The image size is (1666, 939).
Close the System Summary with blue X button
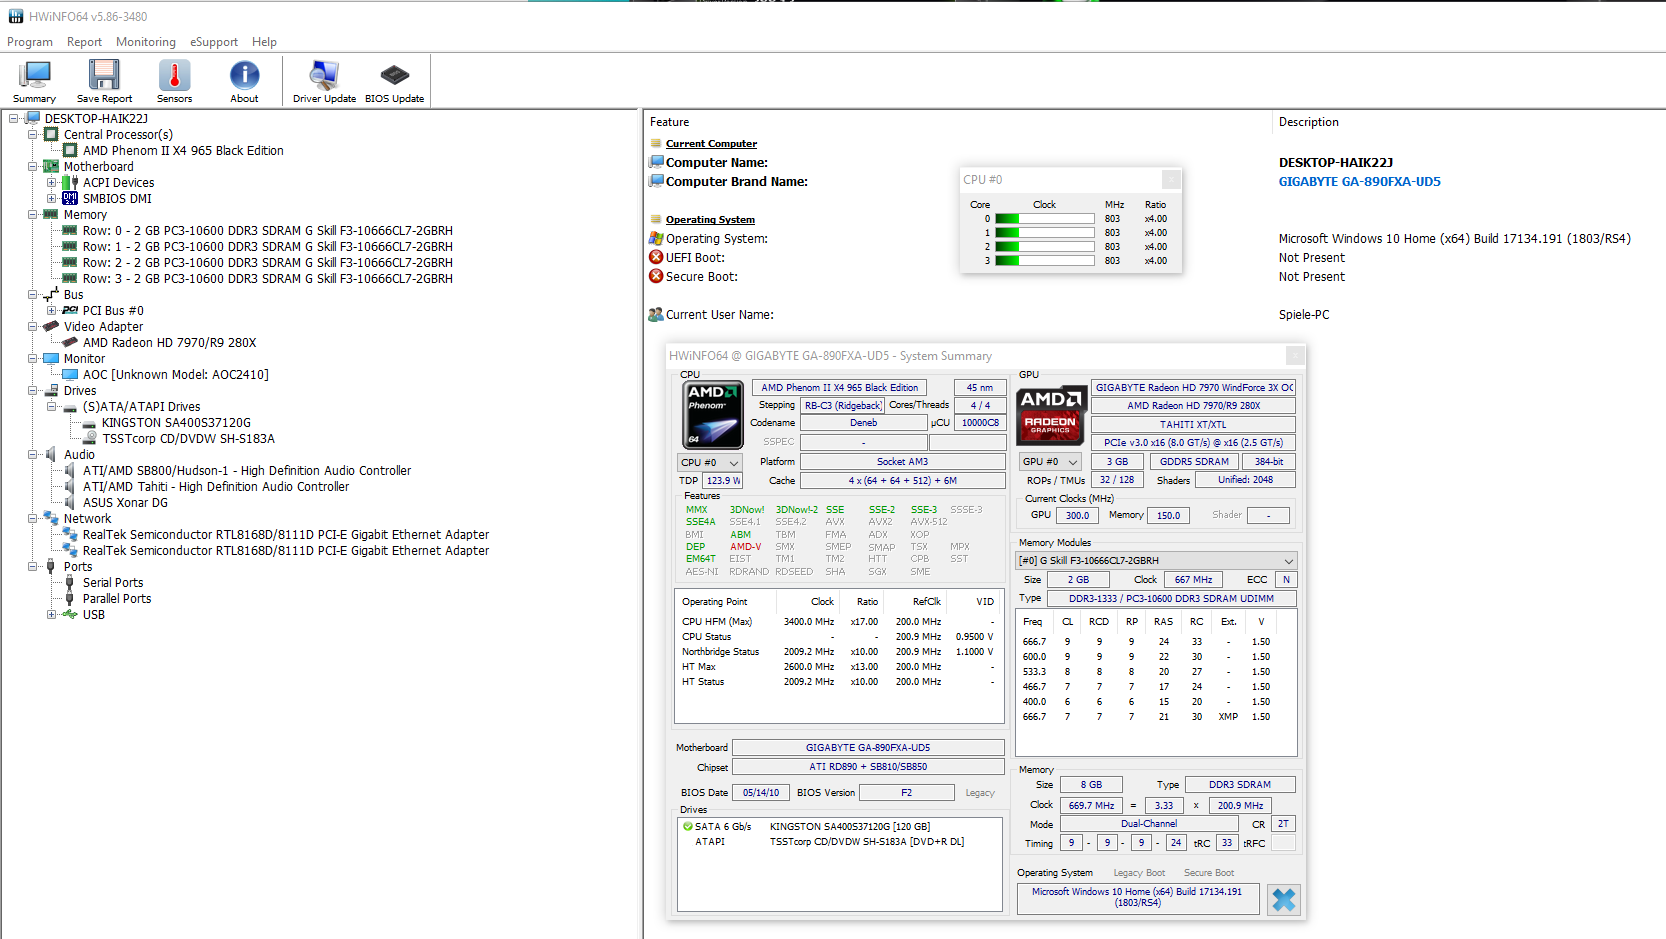pyautogui.click(x=1284, y=900)
